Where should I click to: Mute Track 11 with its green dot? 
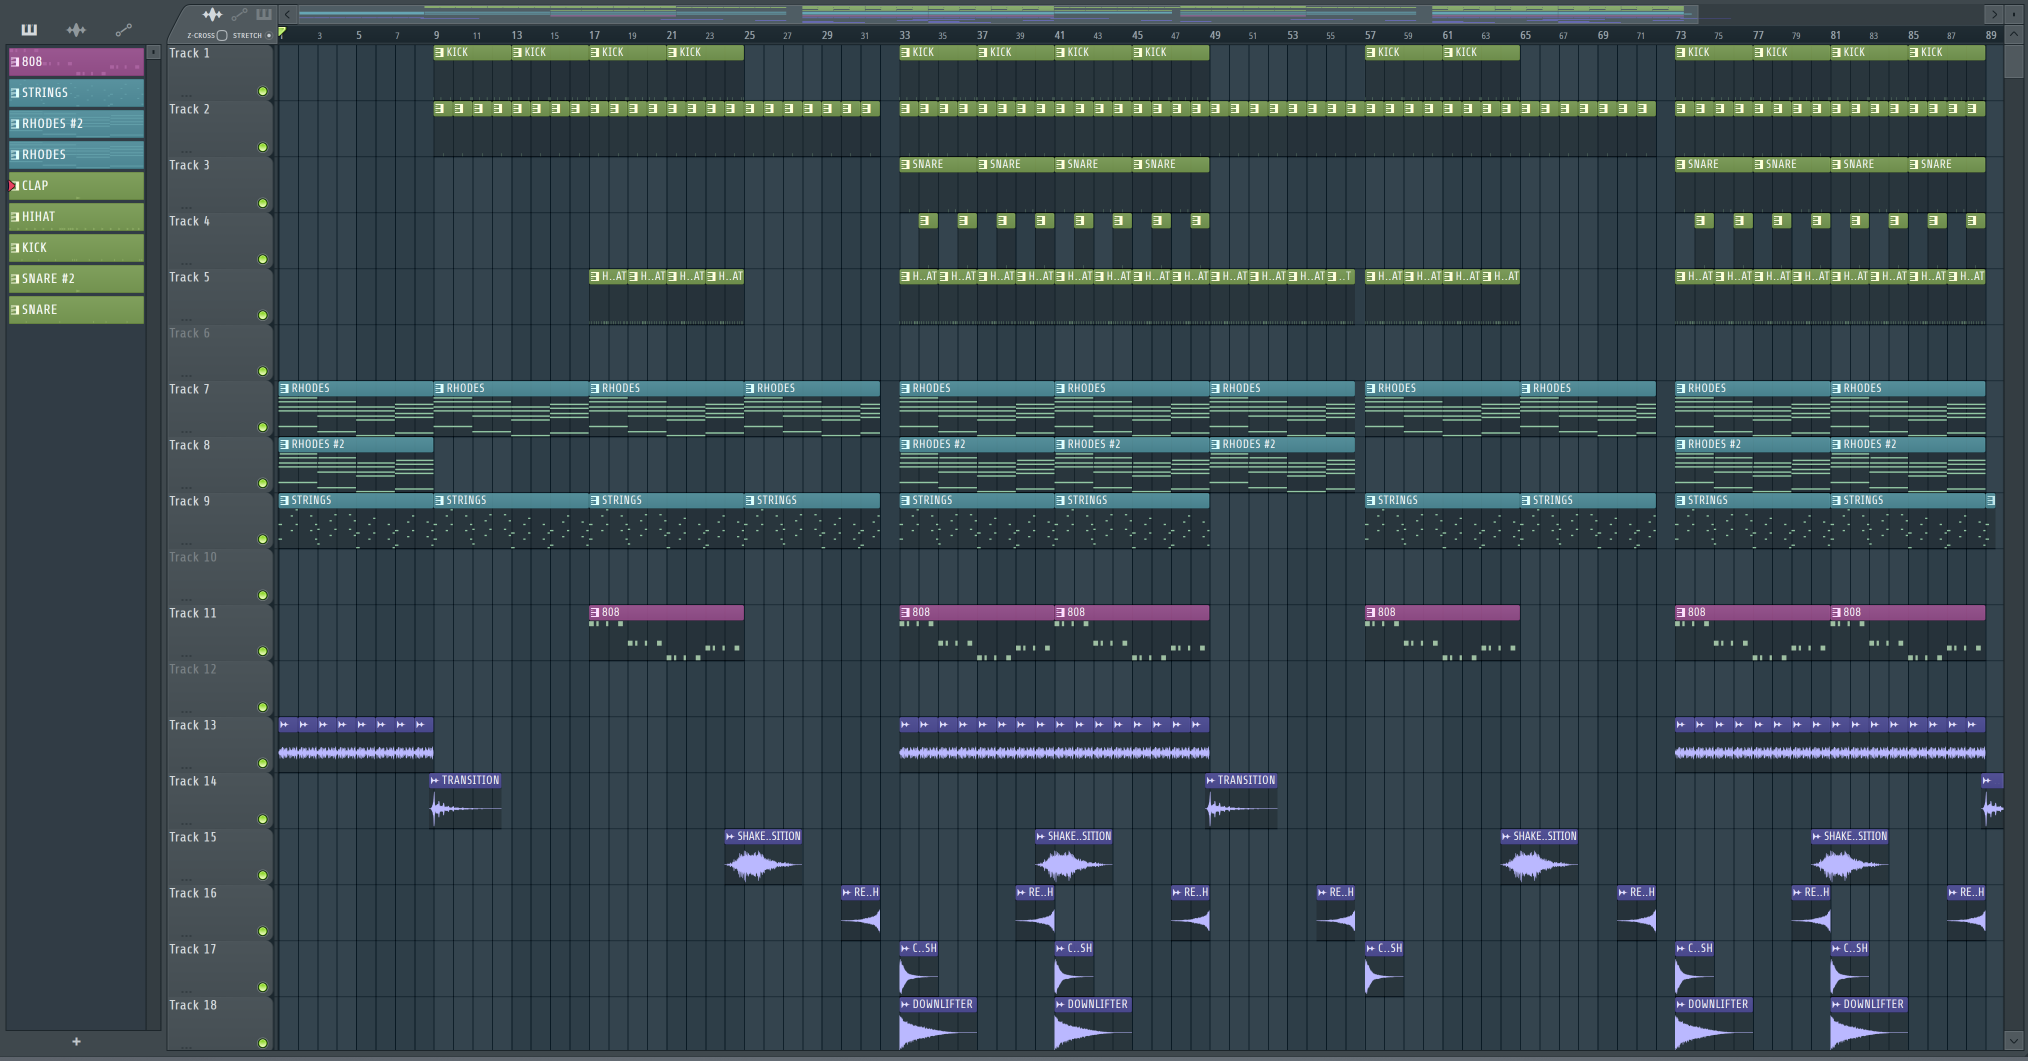point(263,651)
